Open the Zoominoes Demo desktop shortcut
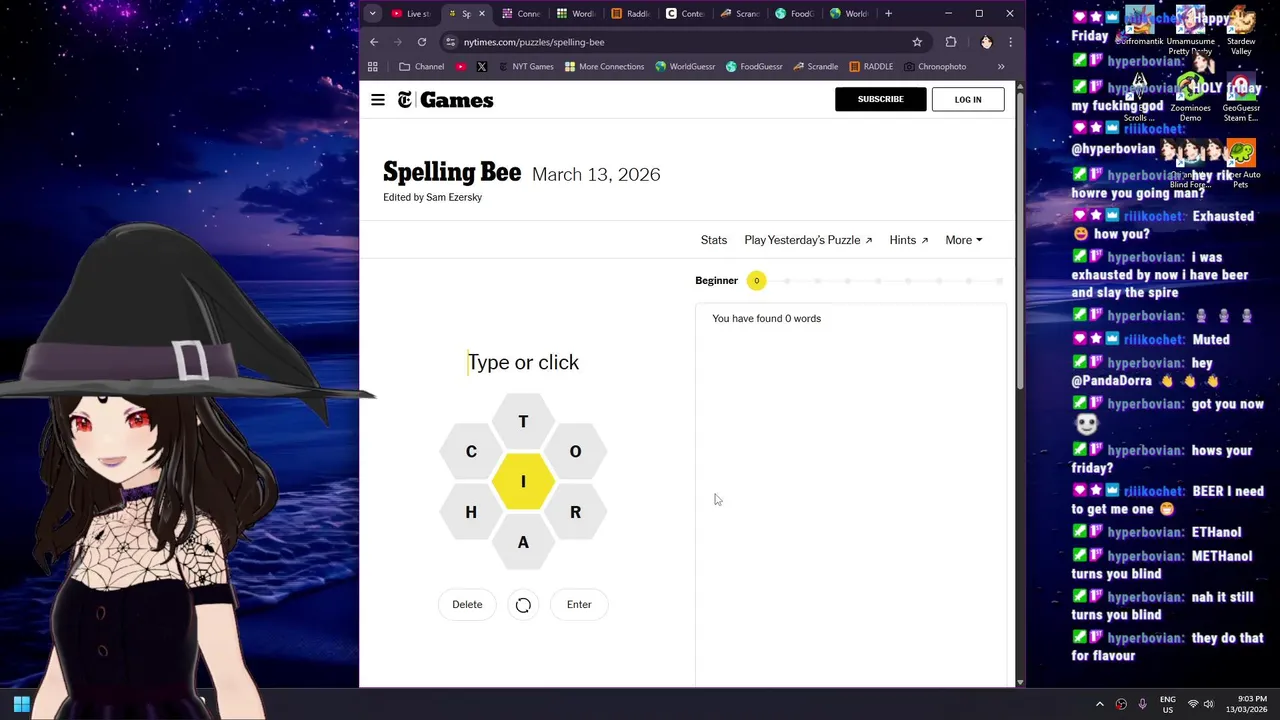1280x720 pixels. [1190, 98]
